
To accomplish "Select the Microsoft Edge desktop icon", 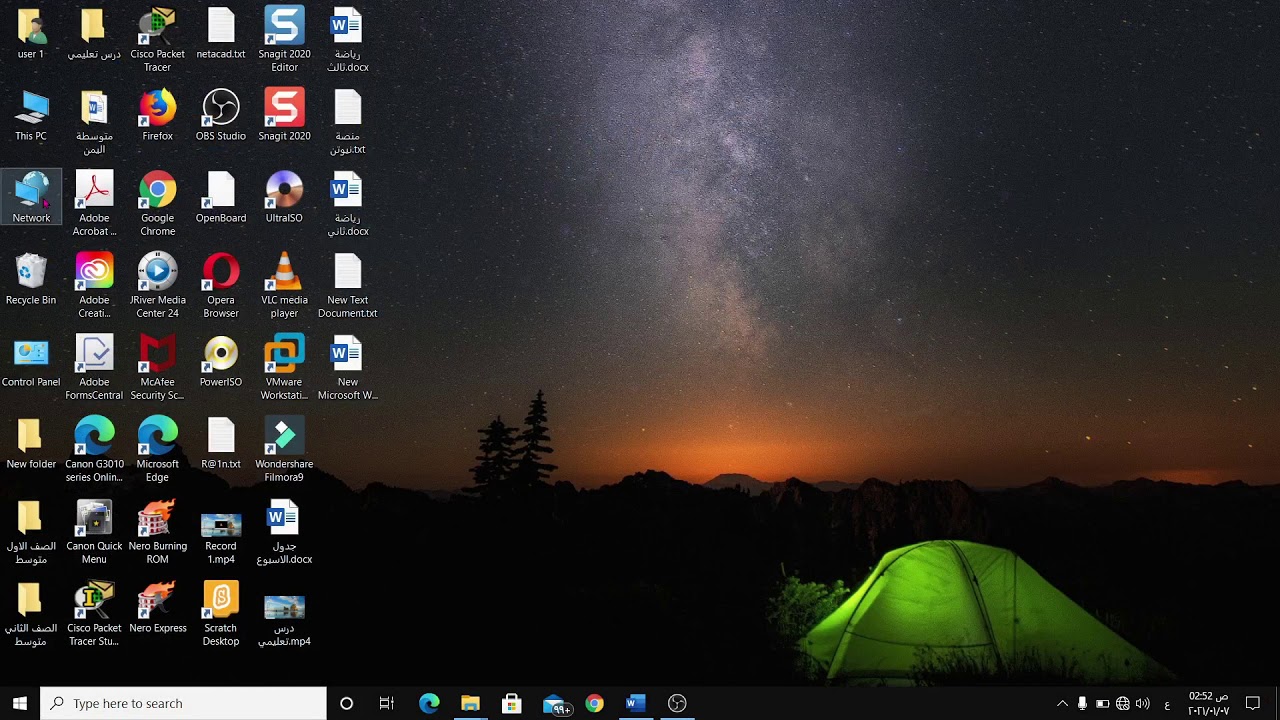I will [x=157, y=449].
